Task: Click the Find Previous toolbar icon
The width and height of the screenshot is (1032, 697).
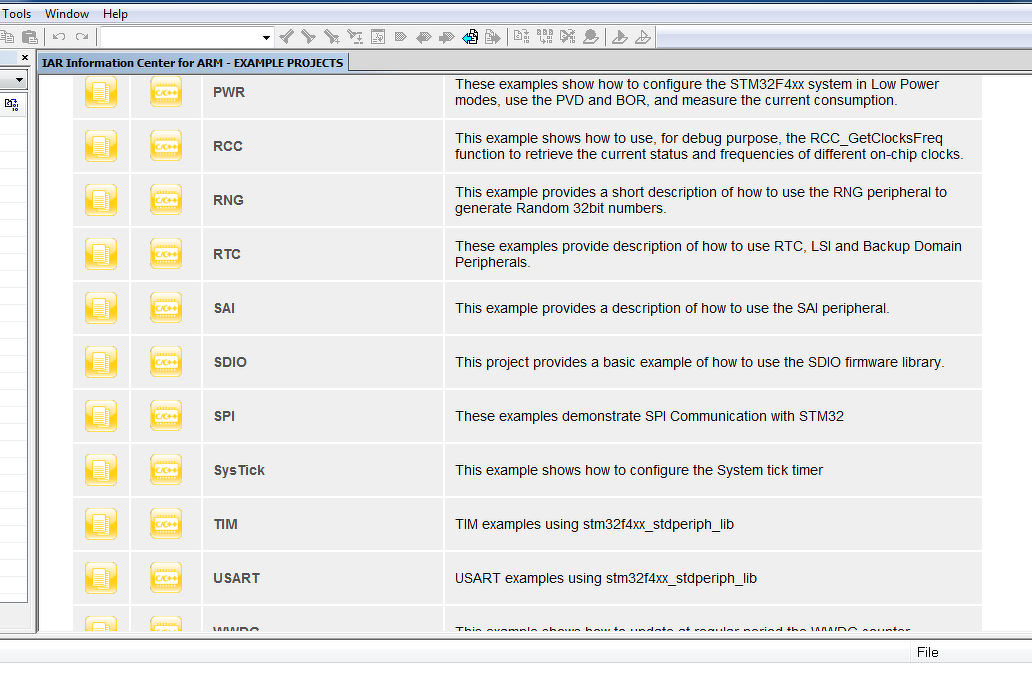Action: [x=286, y=37]
